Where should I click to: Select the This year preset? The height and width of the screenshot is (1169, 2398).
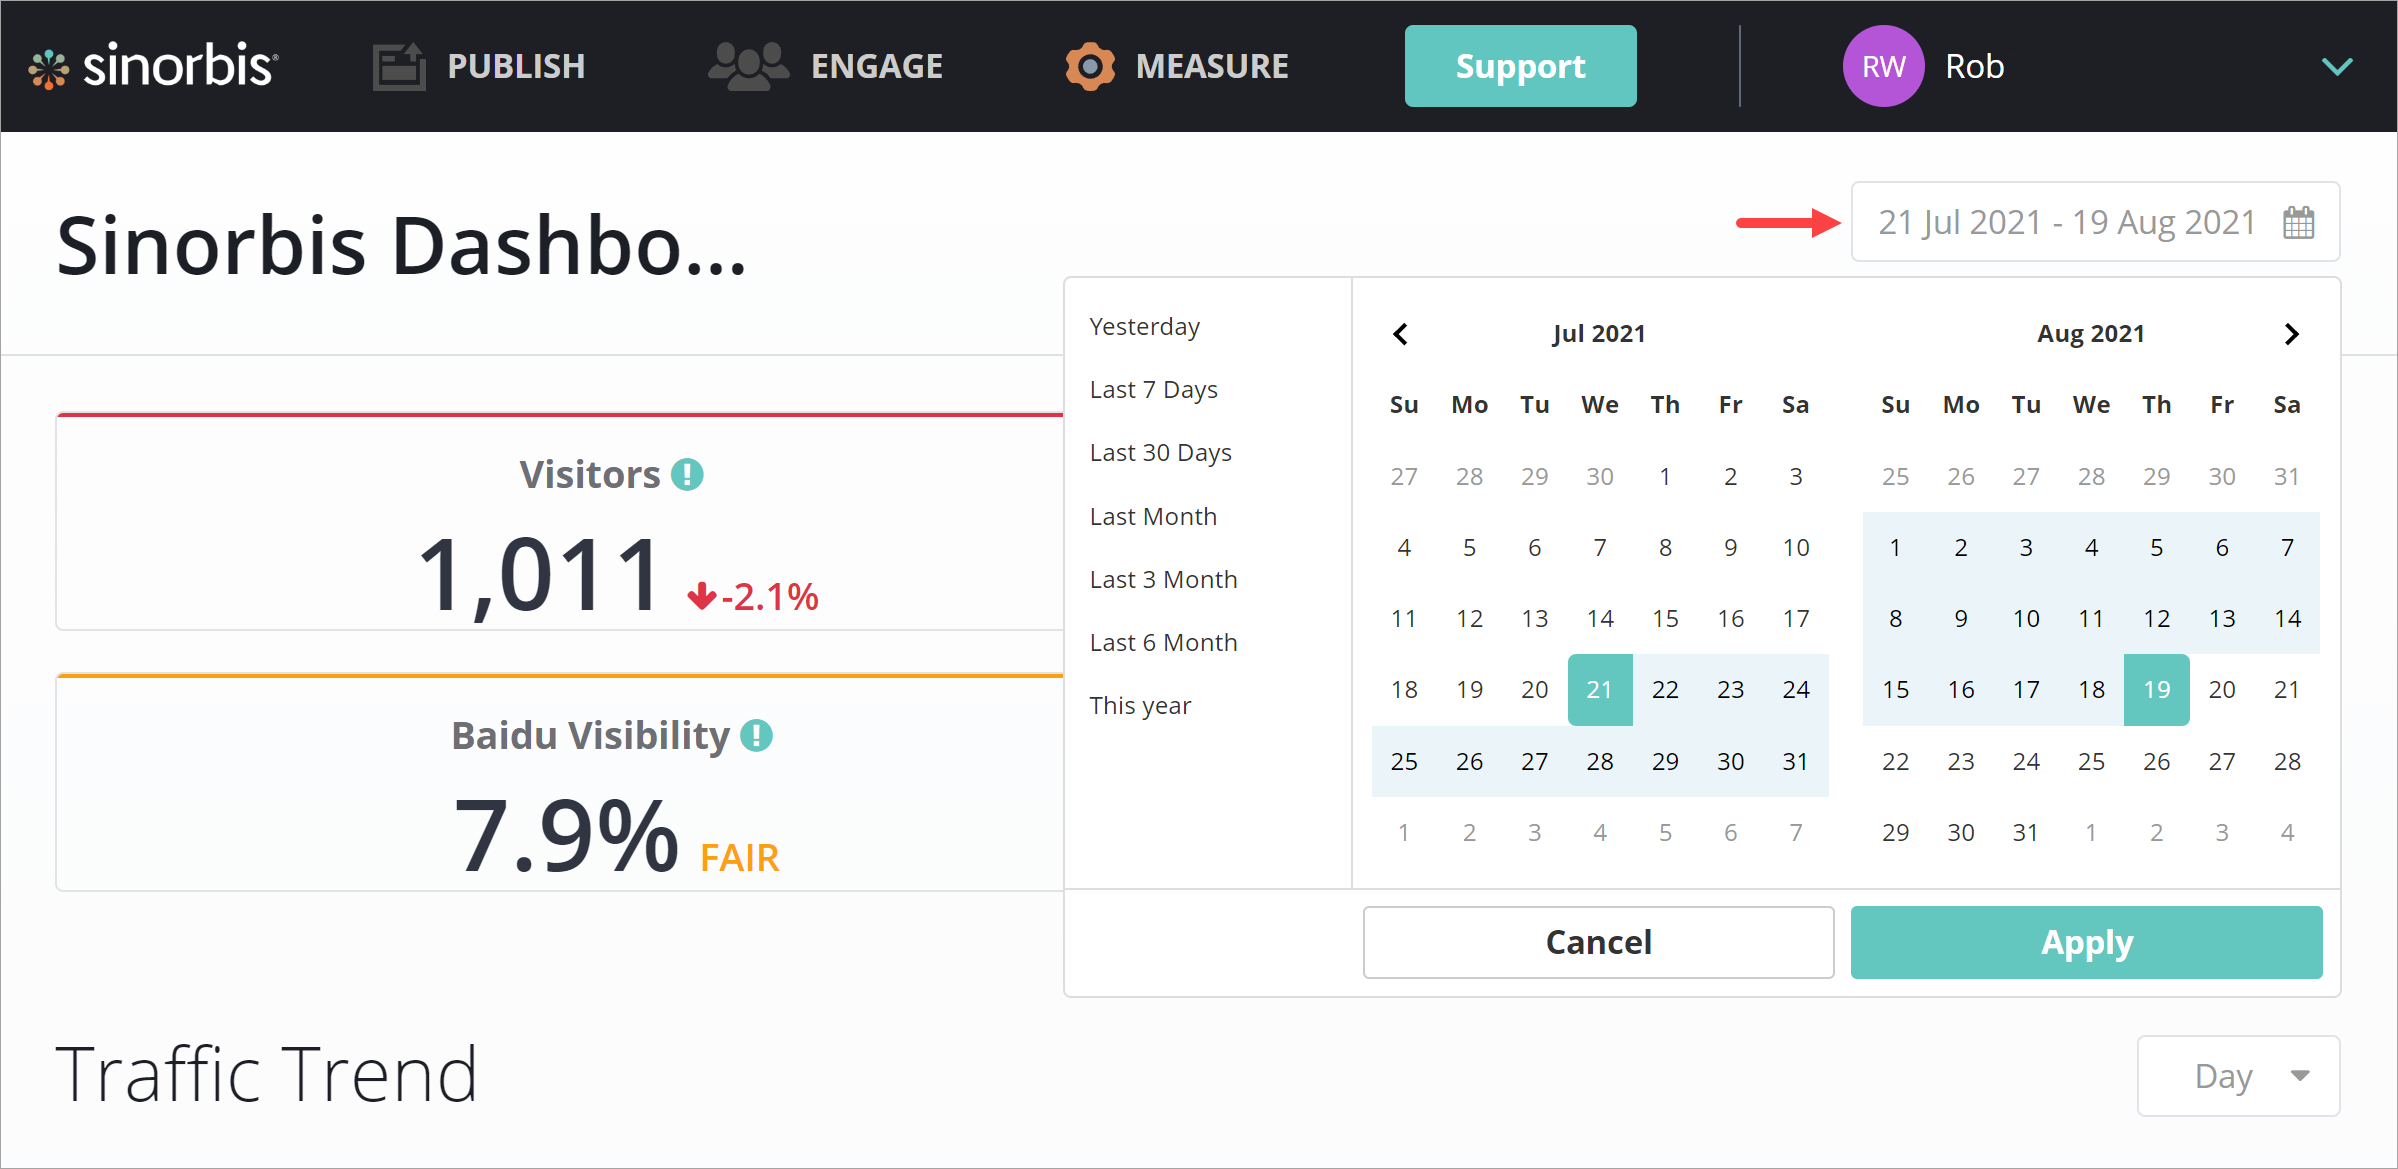point(1140,706)
